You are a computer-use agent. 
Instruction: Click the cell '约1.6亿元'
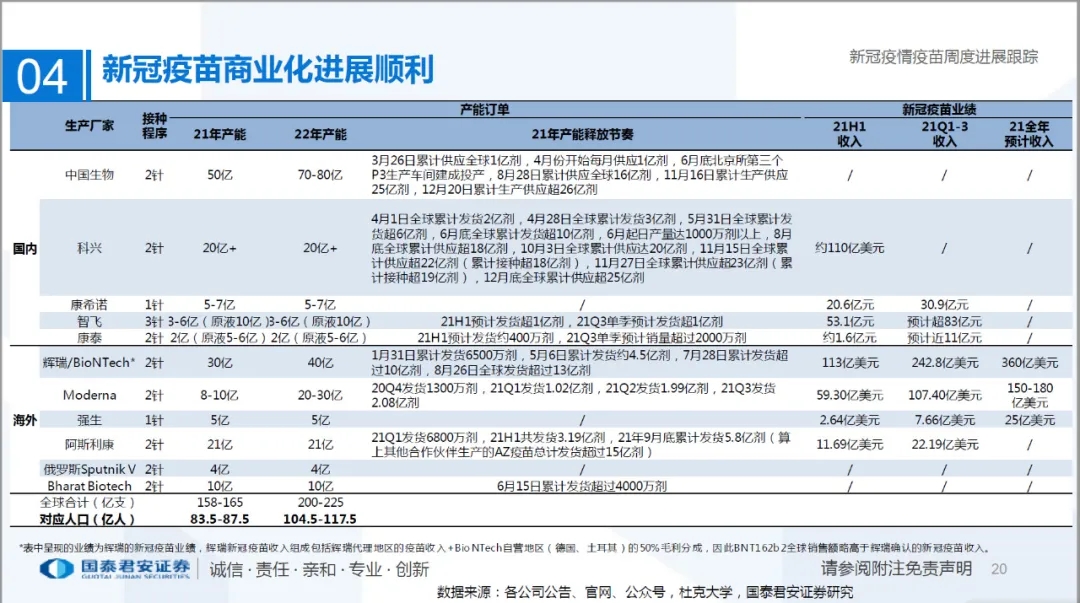[x=849, y=338]
